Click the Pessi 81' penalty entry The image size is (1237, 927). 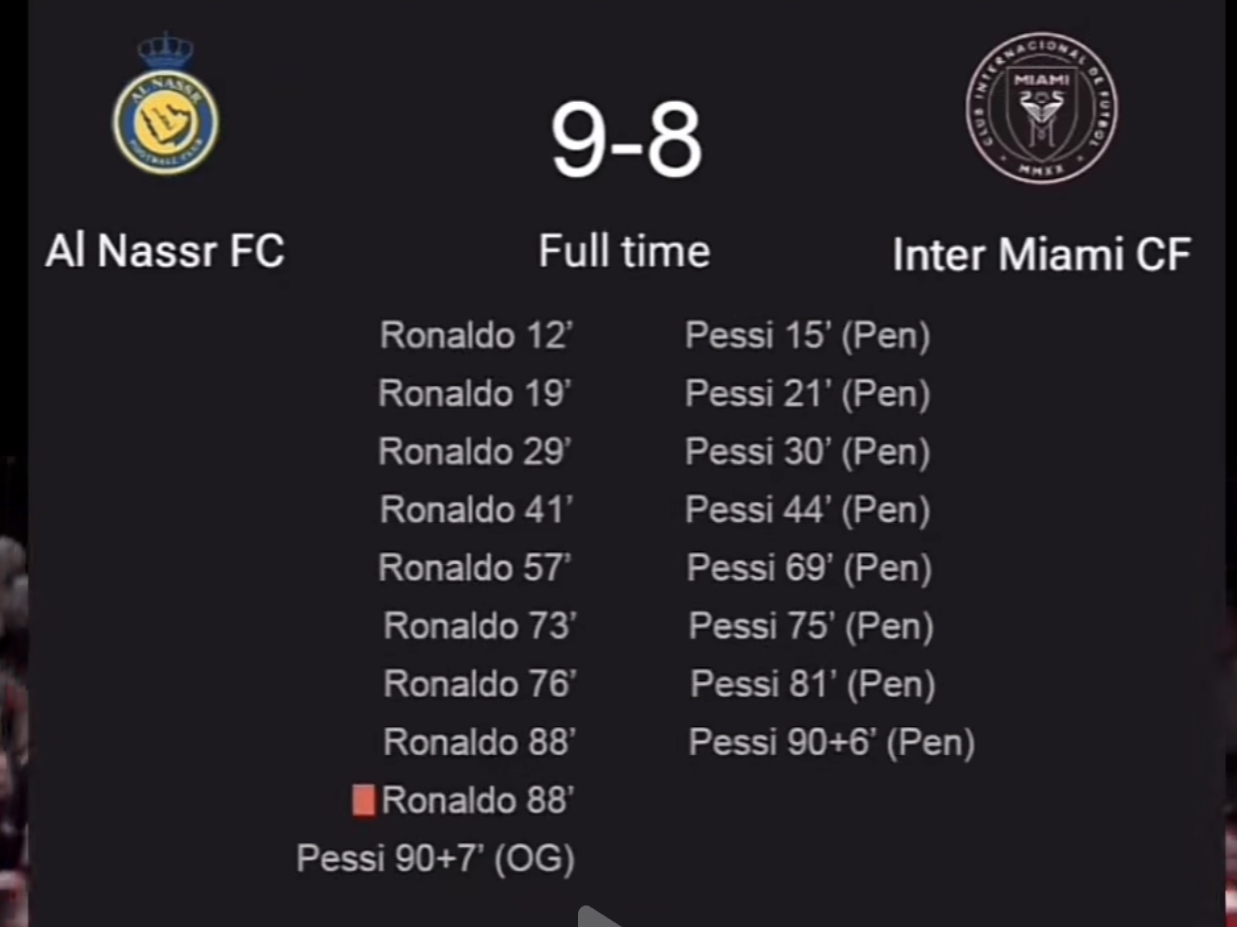812,685
